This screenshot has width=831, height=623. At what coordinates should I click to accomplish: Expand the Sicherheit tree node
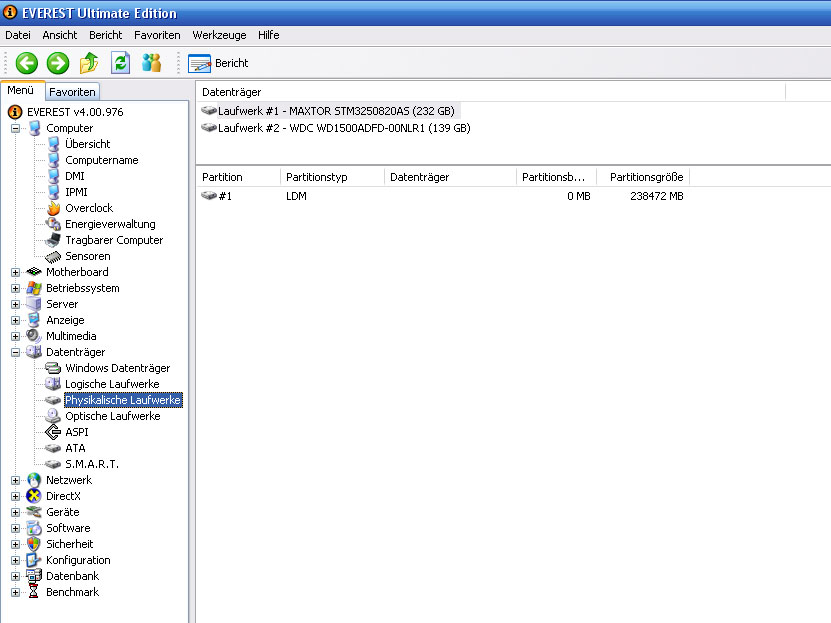coord(15,544)
